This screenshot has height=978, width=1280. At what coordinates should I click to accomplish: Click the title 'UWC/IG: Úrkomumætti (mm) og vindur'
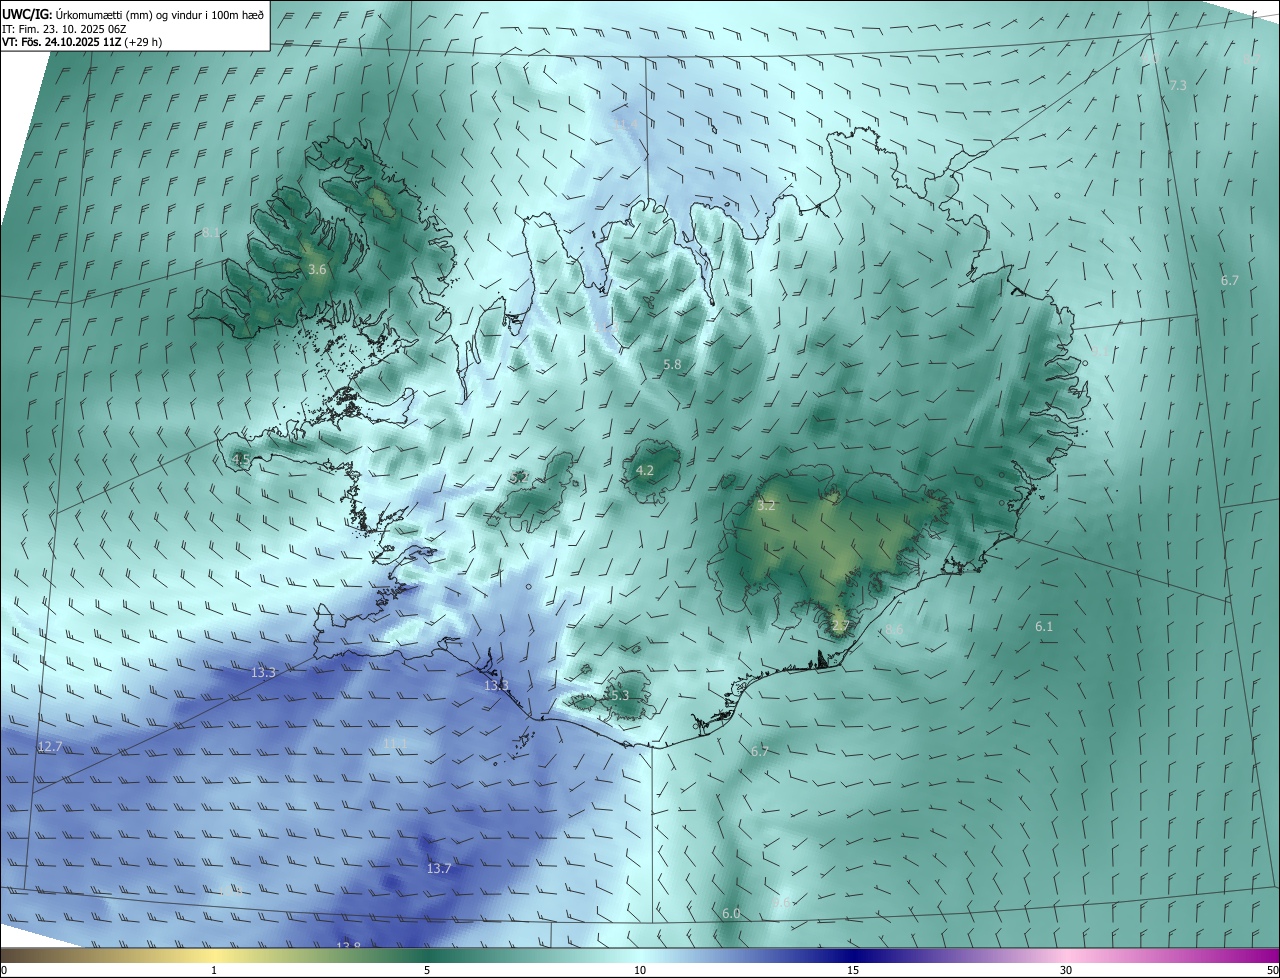tap(133, 14)
